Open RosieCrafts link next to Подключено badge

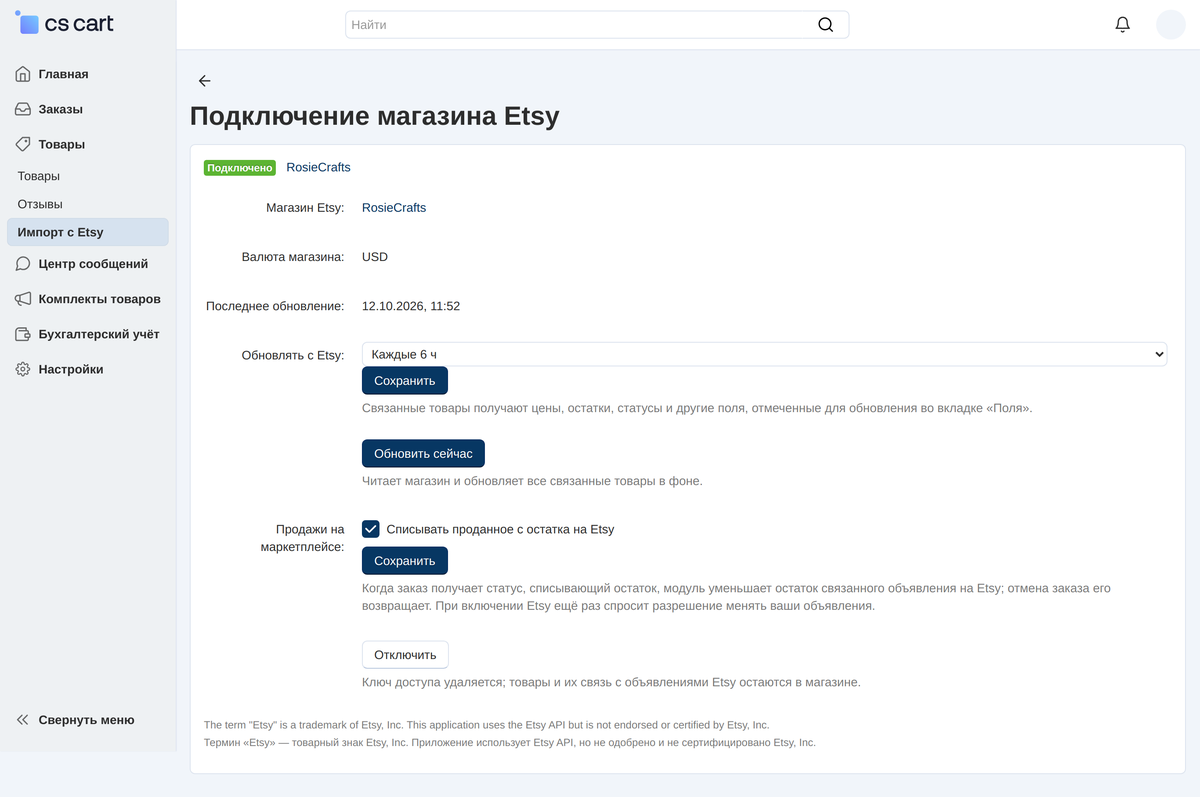318,167
